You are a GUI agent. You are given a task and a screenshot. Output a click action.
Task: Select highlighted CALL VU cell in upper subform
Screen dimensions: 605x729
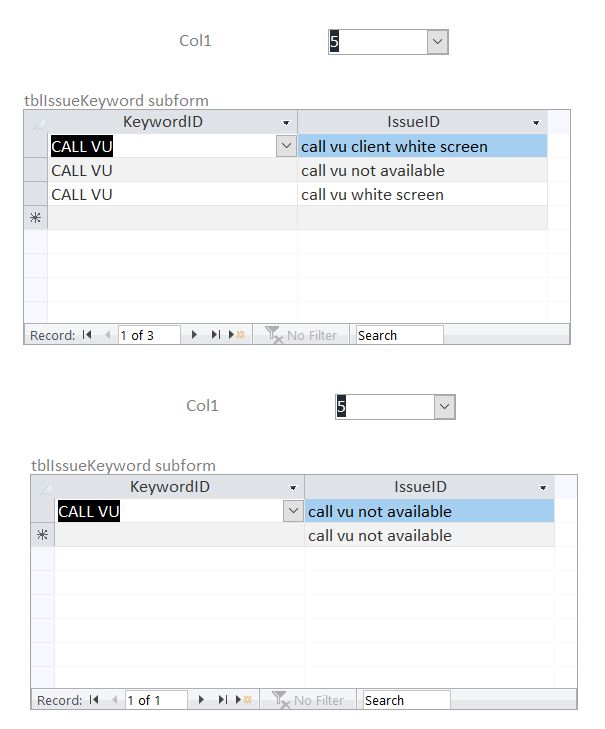(162, 146)
